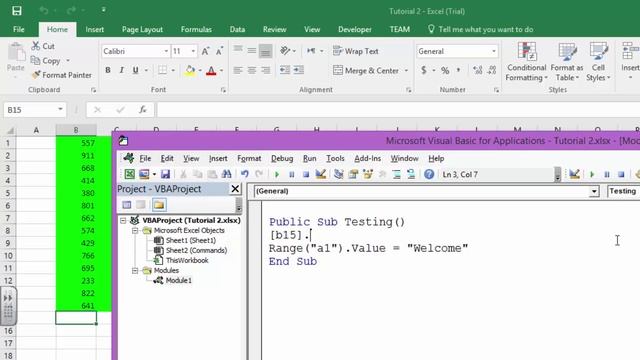
Task: Click the Undo arrow in VBA toolbar
Action: pos(244,174)
